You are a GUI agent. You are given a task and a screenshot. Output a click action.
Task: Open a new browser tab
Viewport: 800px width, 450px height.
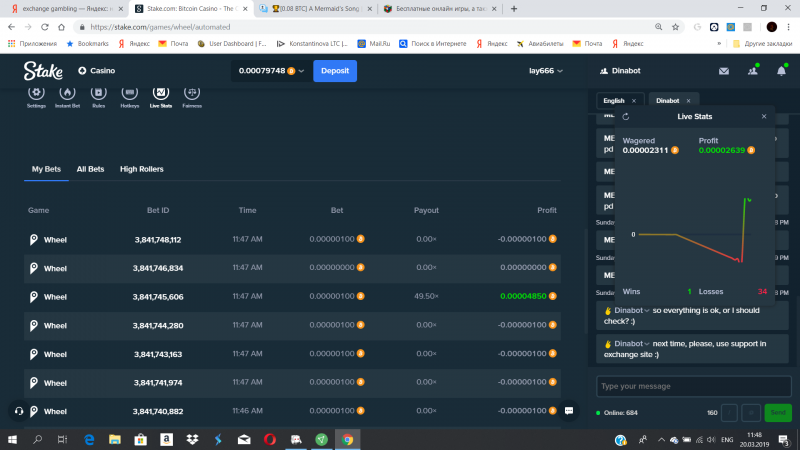pyautogui.click(x=514, y=9)
